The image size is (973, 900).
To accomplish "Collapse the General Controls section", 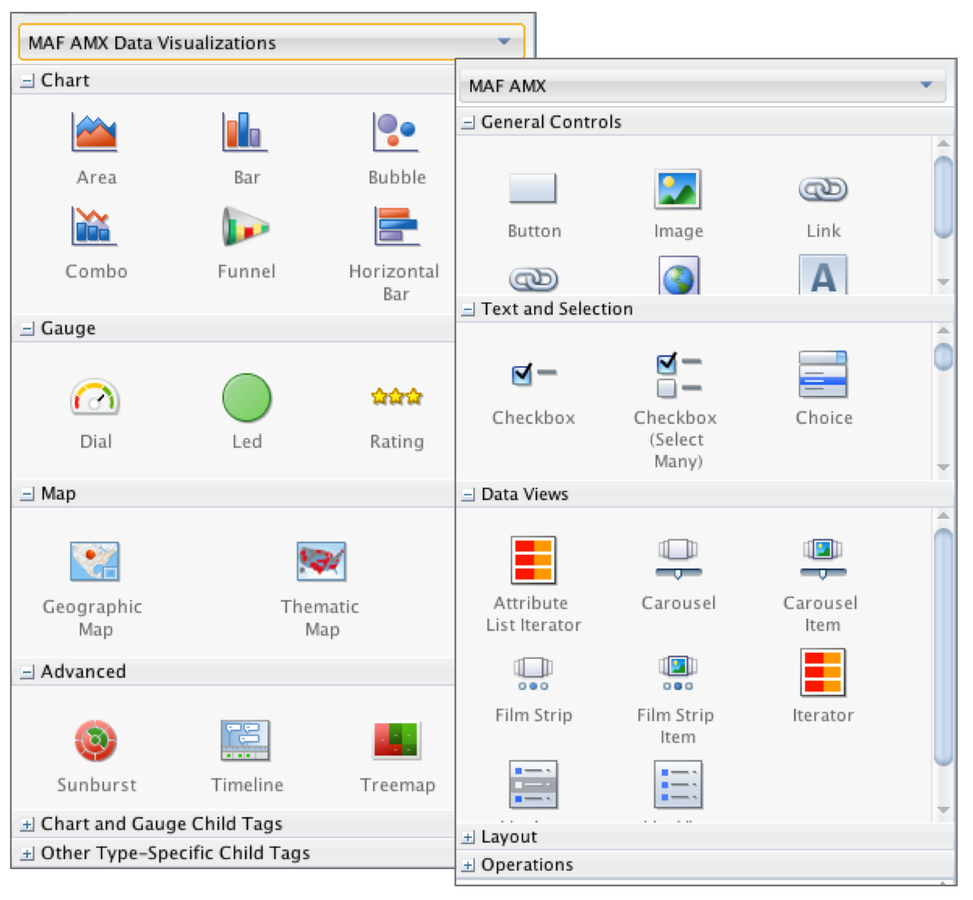I will (x=468, y=122).
